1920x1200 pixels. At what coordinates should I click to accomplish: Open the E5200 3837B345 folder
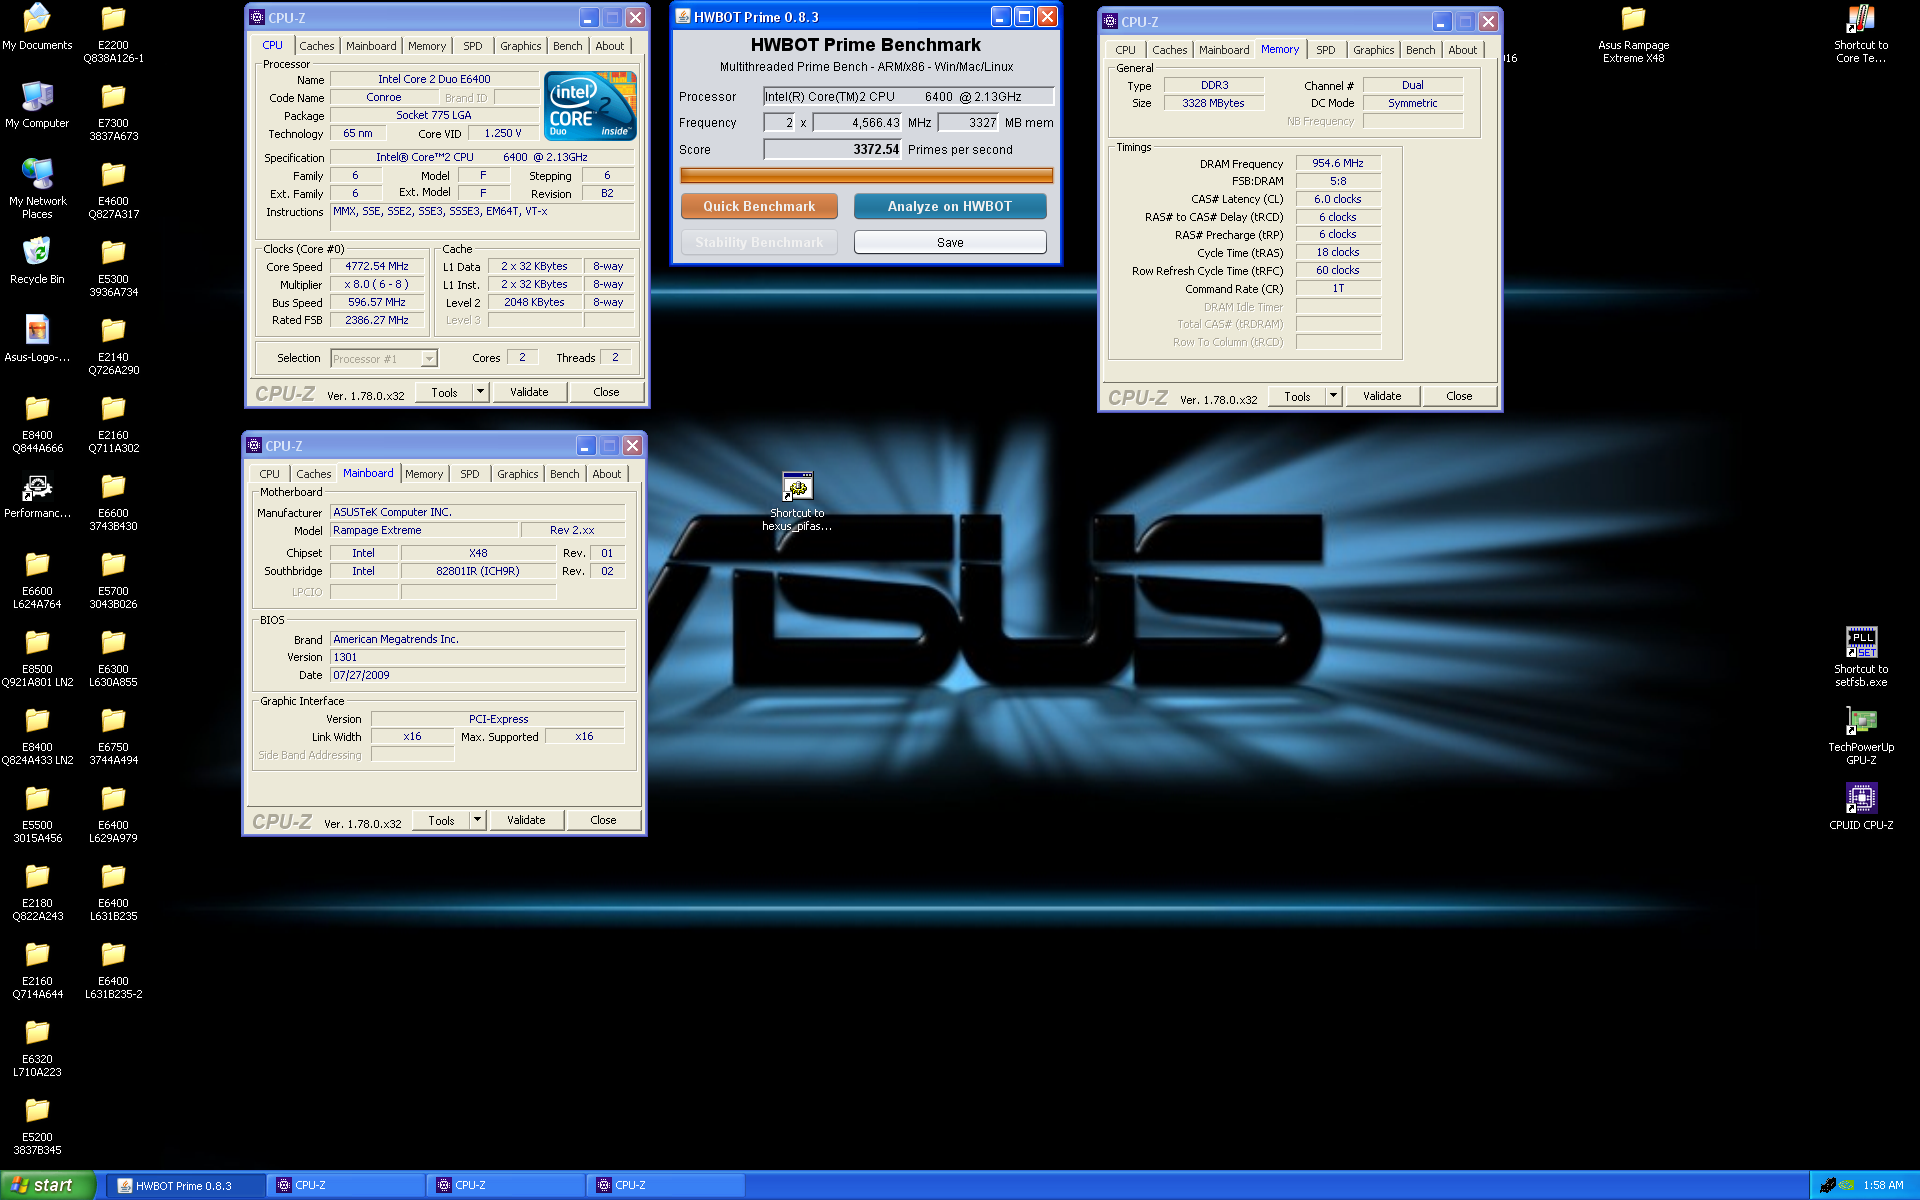37,1125
